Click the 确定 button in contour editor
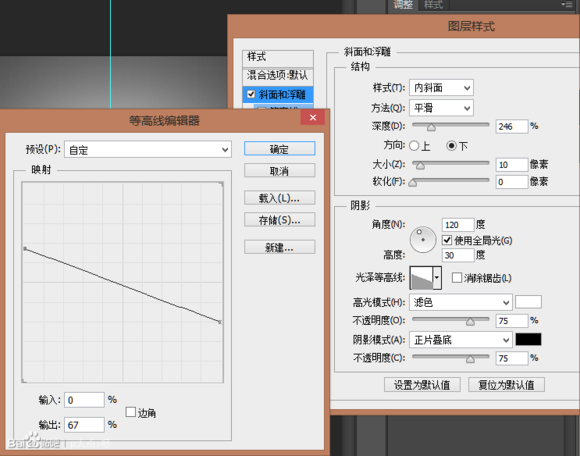Viewport: 580px width, 456px height. (280, 149)
